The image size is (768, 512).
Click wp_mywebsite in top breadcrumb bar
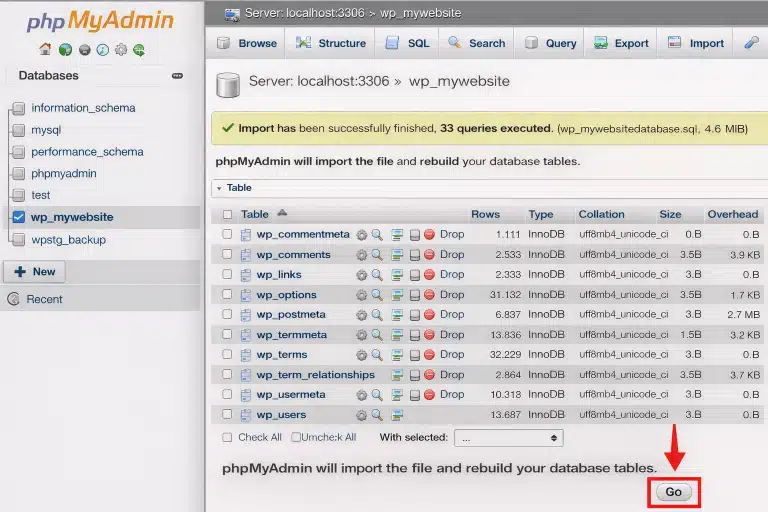coord(421,13)
